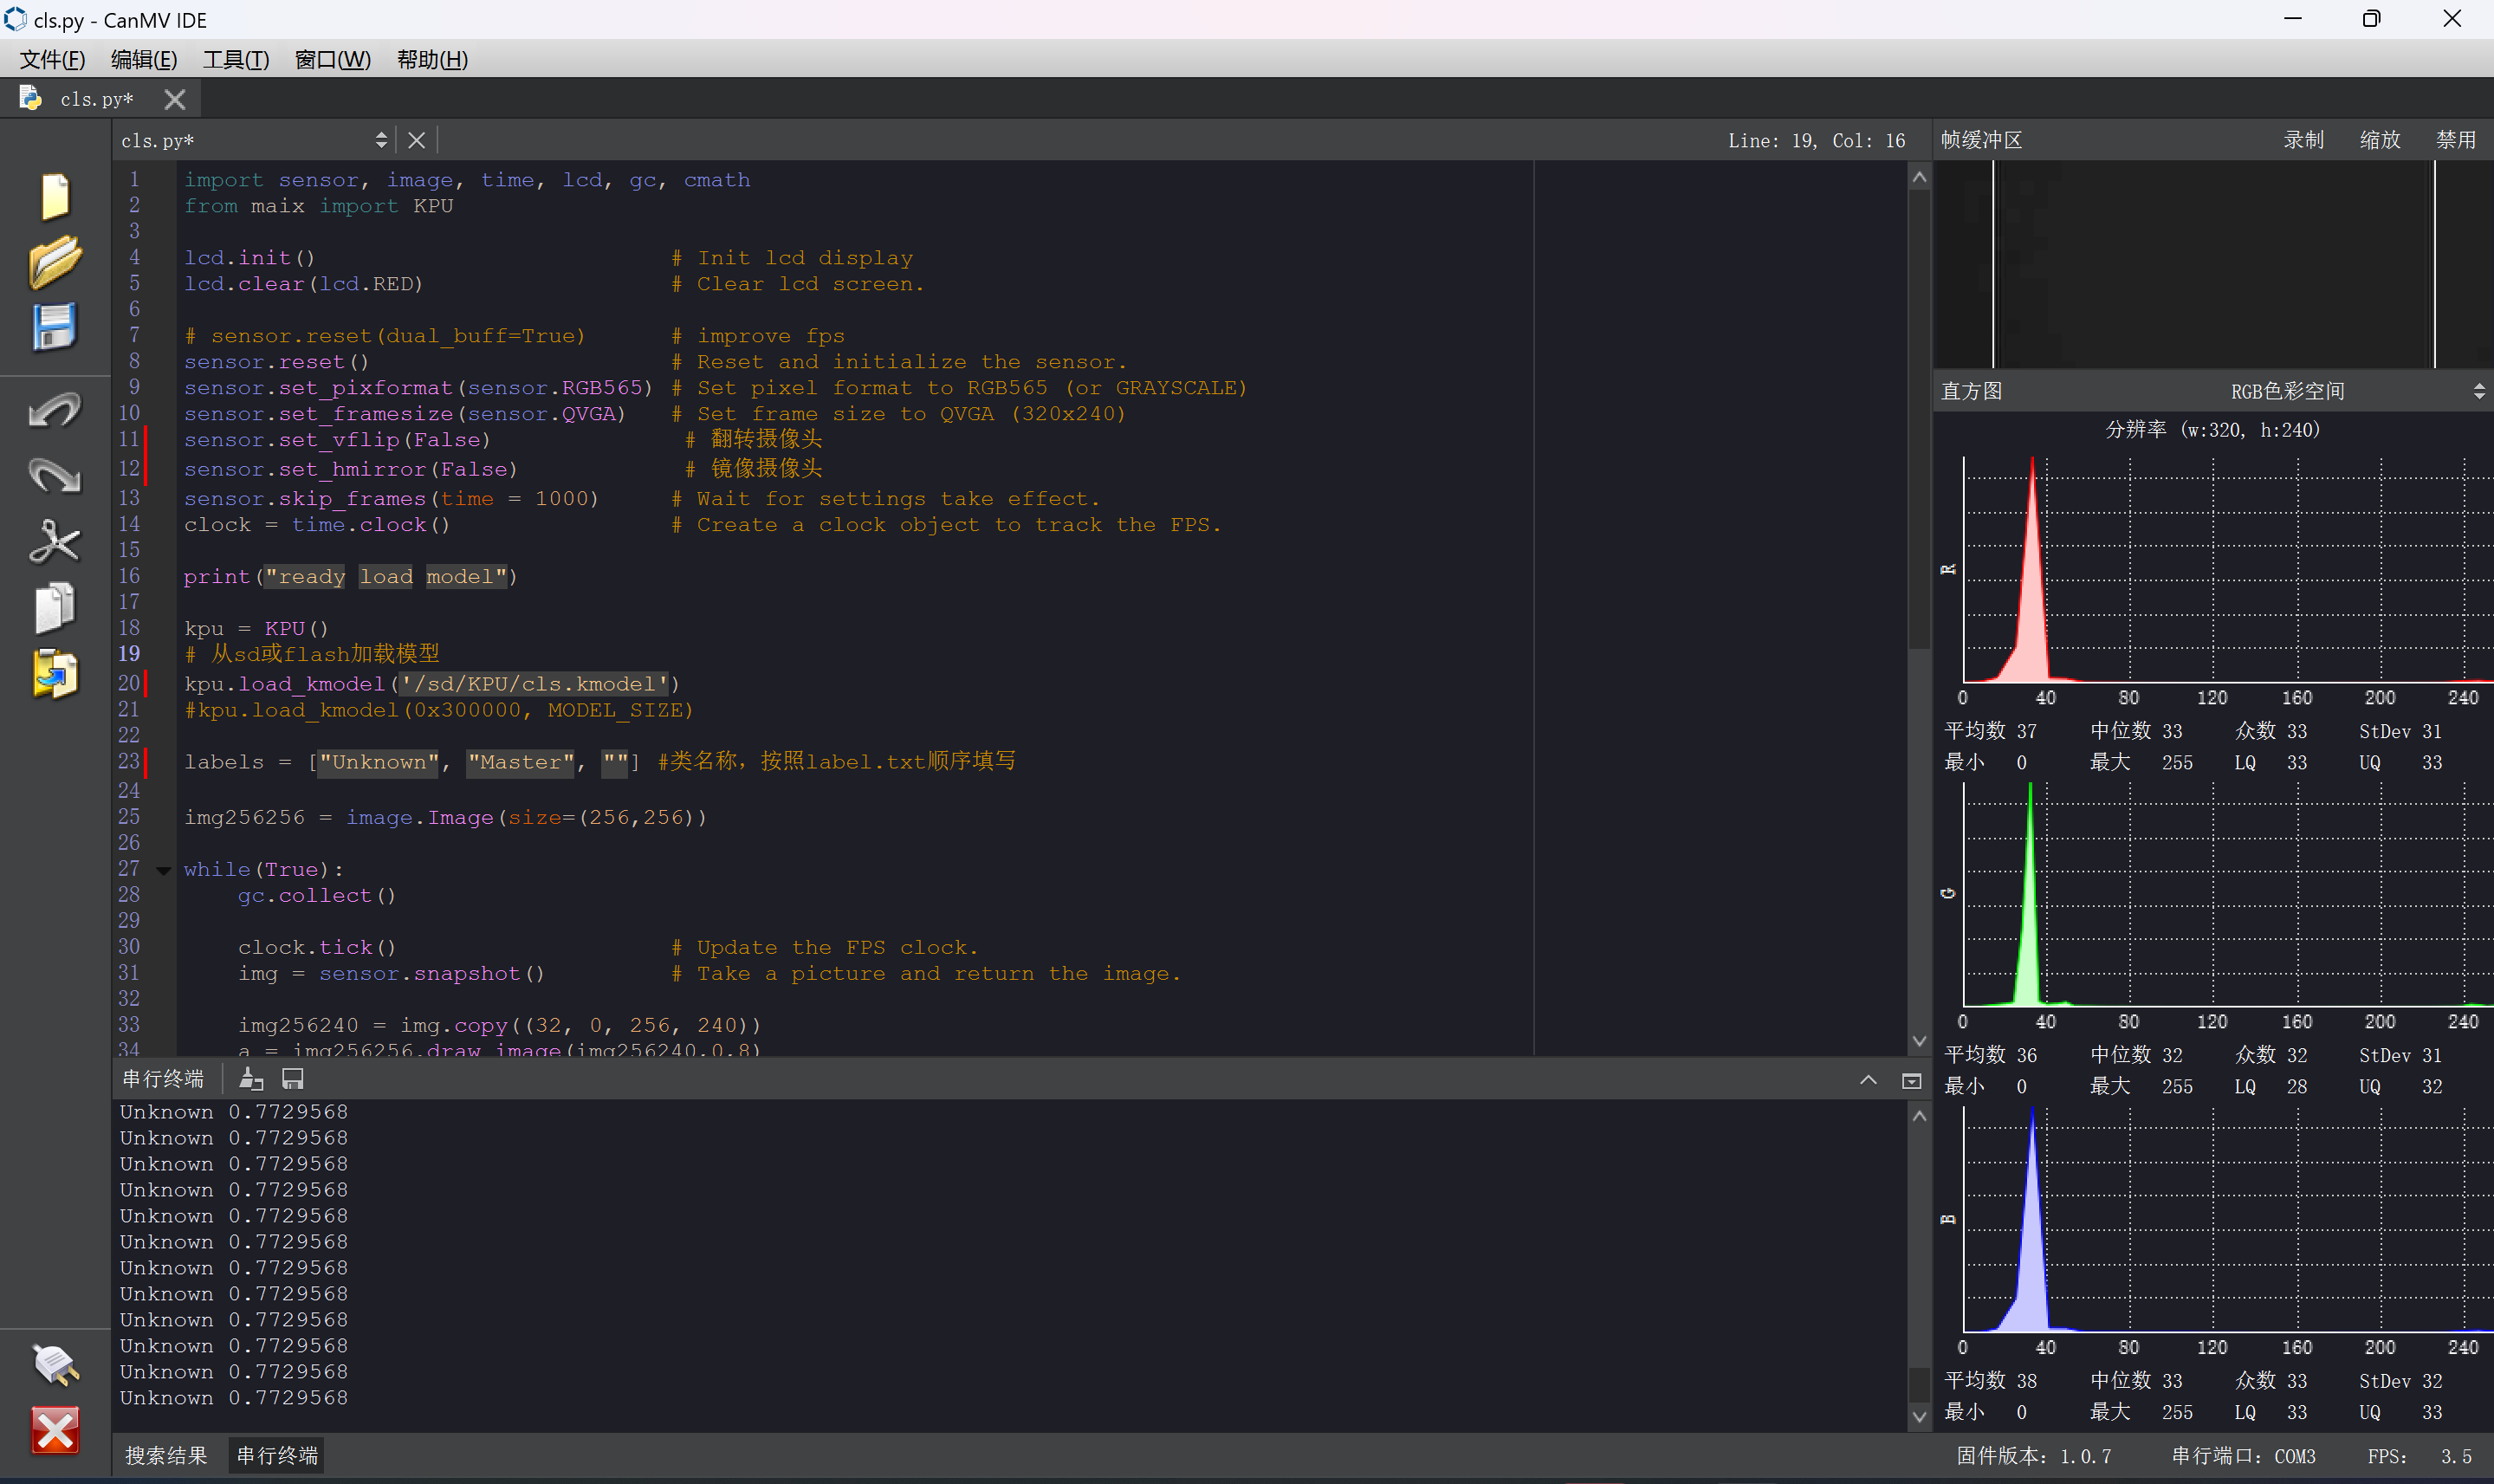Click the 分辨率 (w:320, h:240) text
The height and width of the screenshot is (1484, 2494).
pyautogui.click(x=2212, y=430)
